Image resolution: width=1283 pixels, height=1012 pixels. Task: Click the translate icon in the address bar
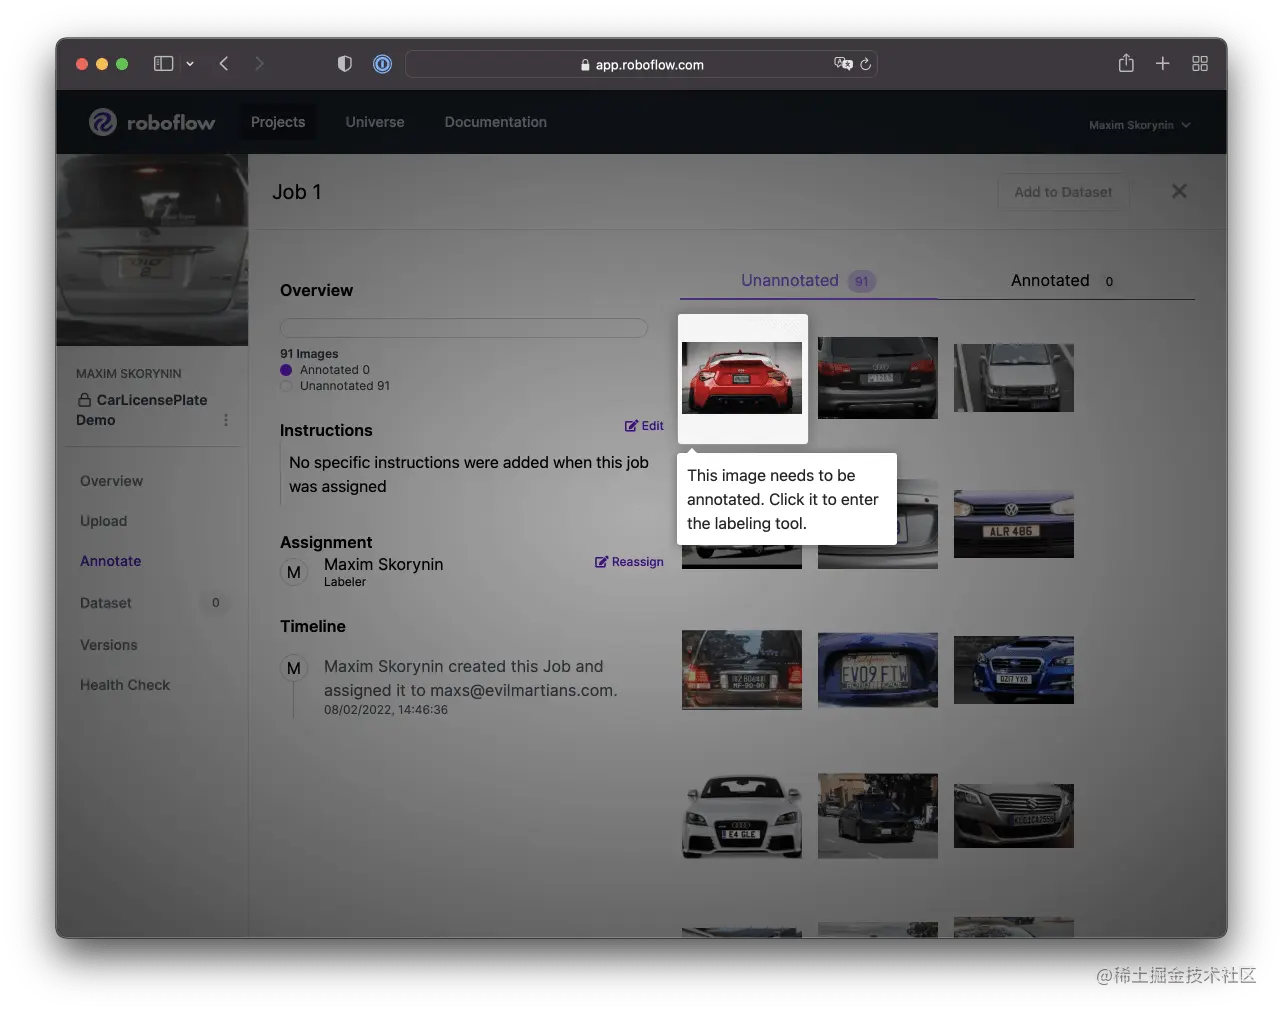coord(843,63)
